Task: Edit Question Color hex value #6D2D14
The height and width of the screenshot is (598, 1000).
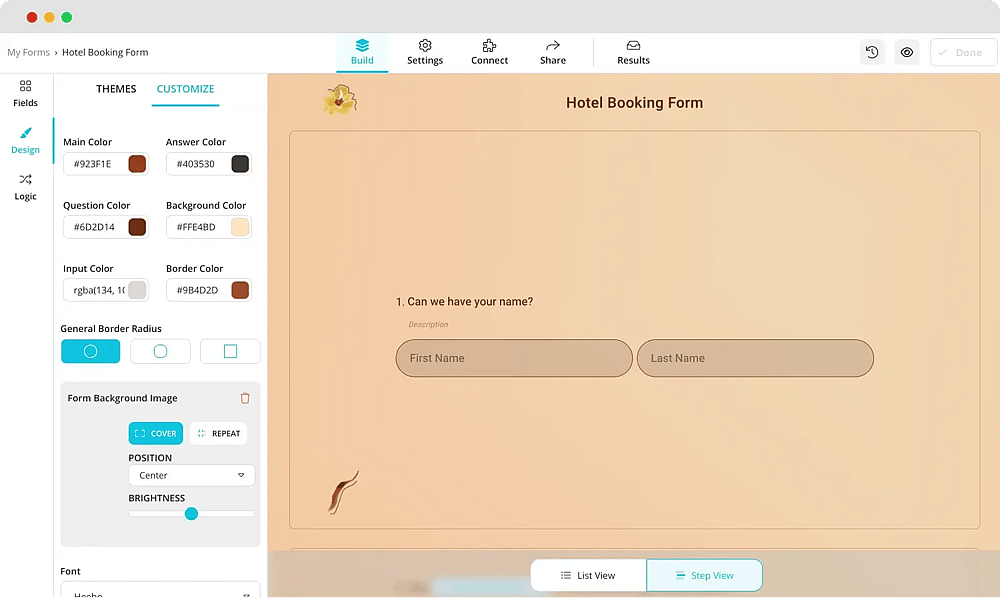Action: tap(96, 227)
